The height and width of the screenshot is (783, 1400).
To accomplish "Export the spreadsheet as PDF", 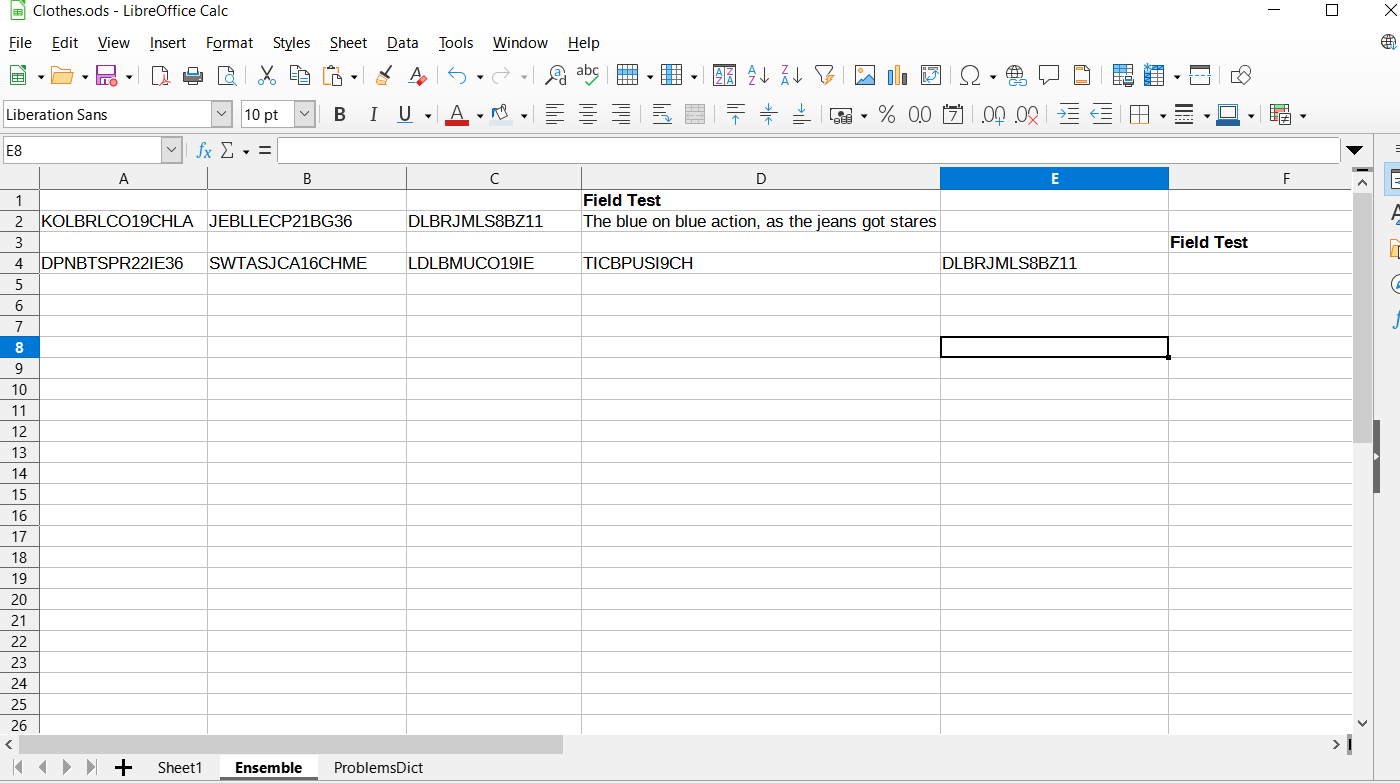I will click(160, 75).
